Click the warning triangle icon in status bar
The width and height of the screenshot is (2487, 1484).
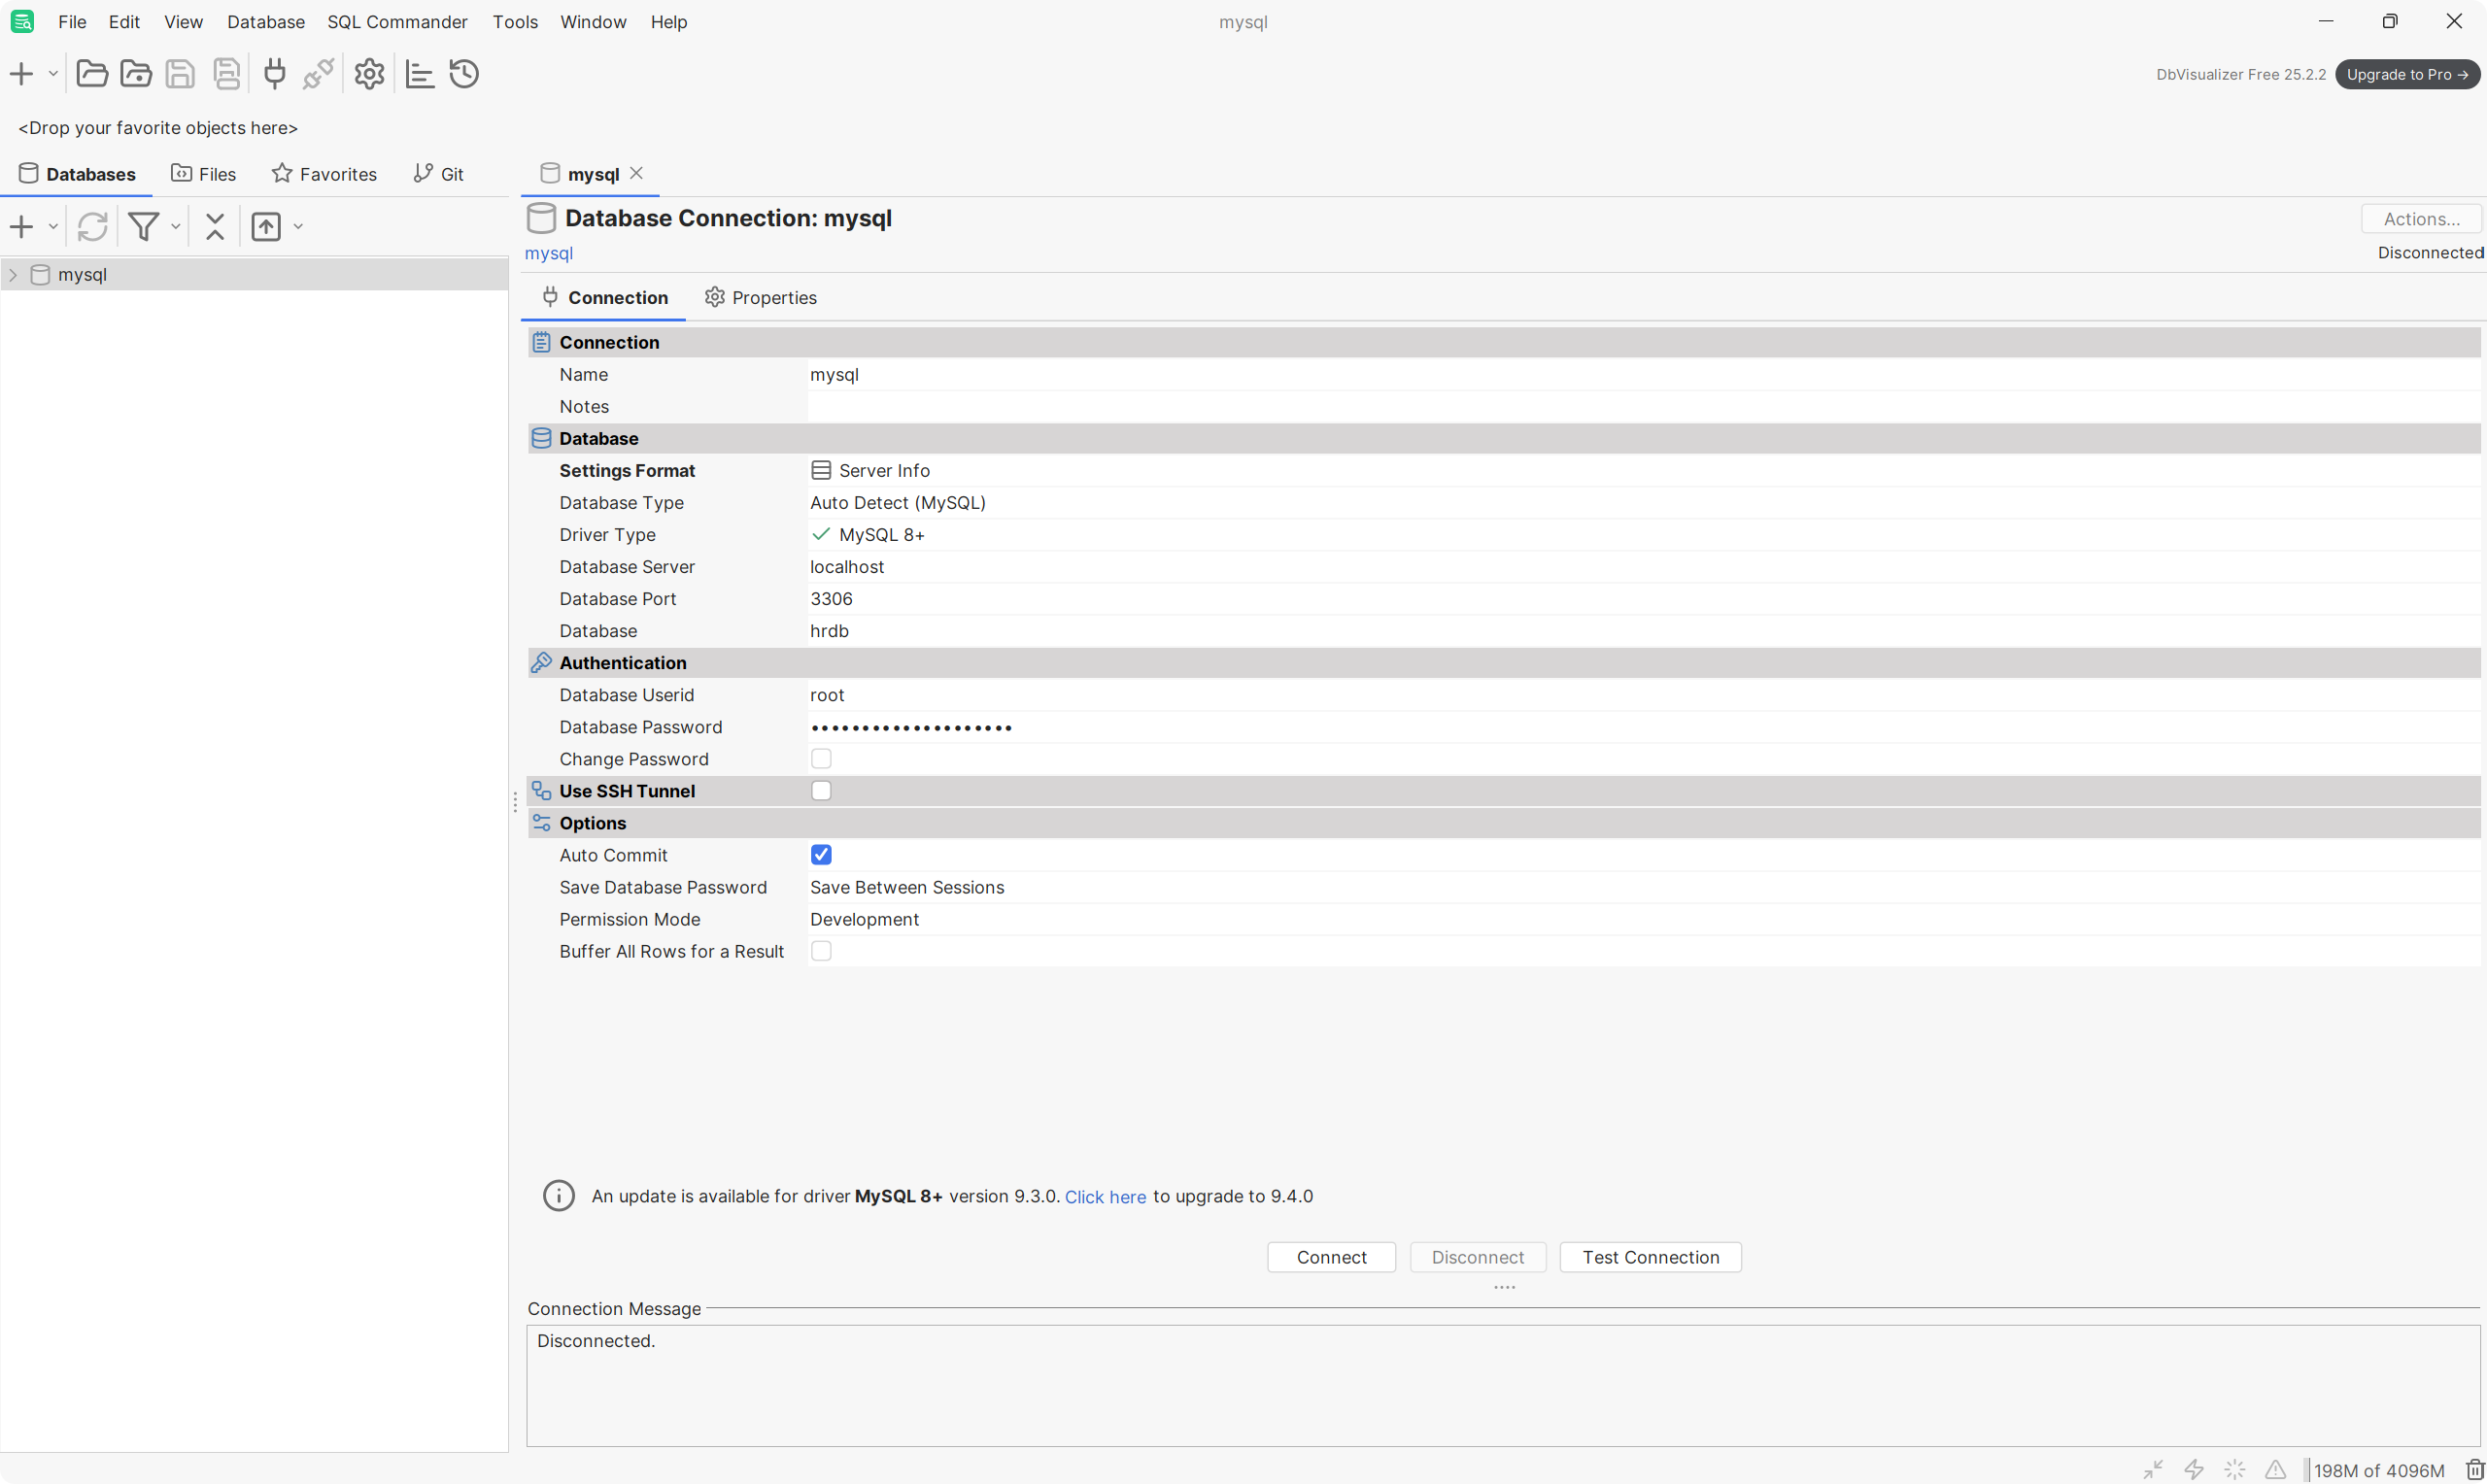[2275, 1469]
